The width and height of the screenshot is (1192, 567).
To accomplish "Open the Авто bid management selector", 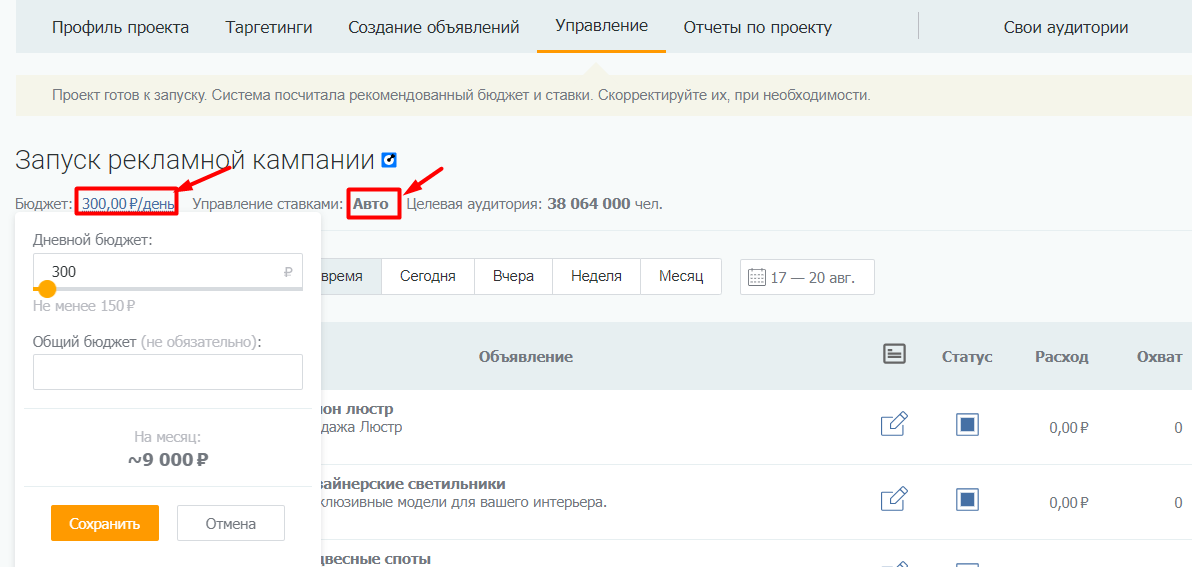I will click(x=371, y=204).
